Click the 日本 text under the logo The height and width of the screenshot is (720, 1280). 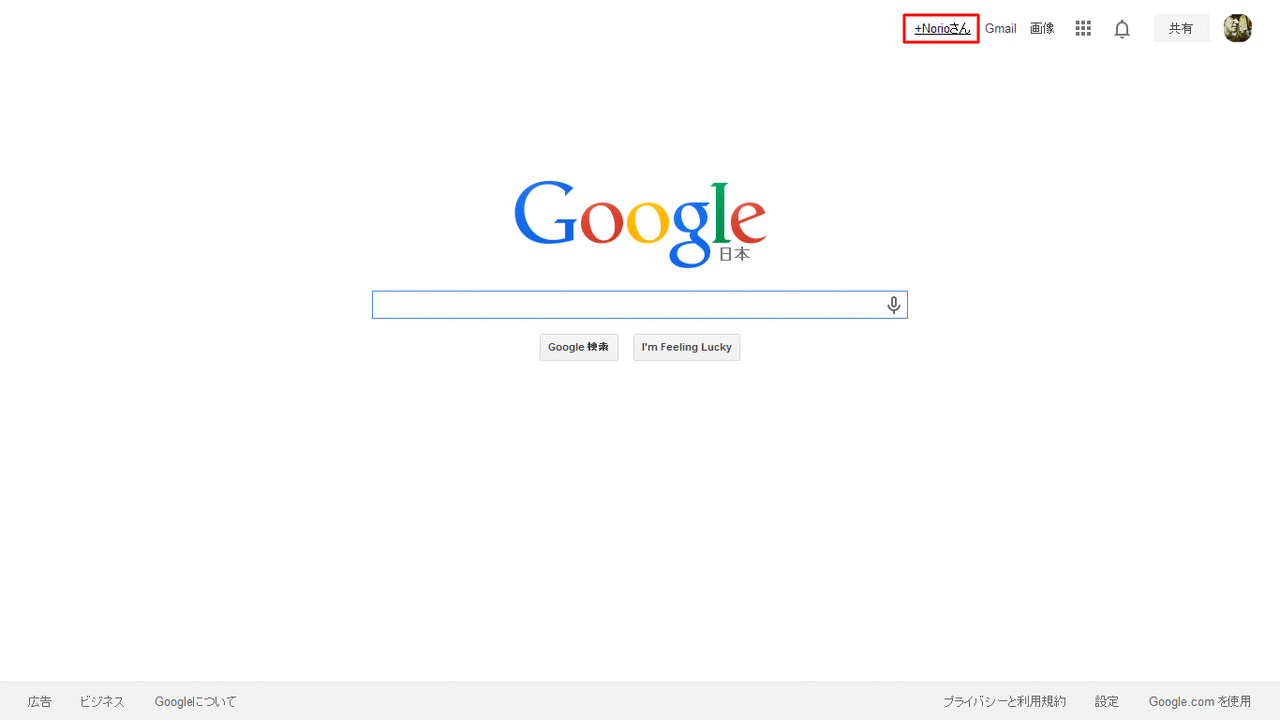734,255
